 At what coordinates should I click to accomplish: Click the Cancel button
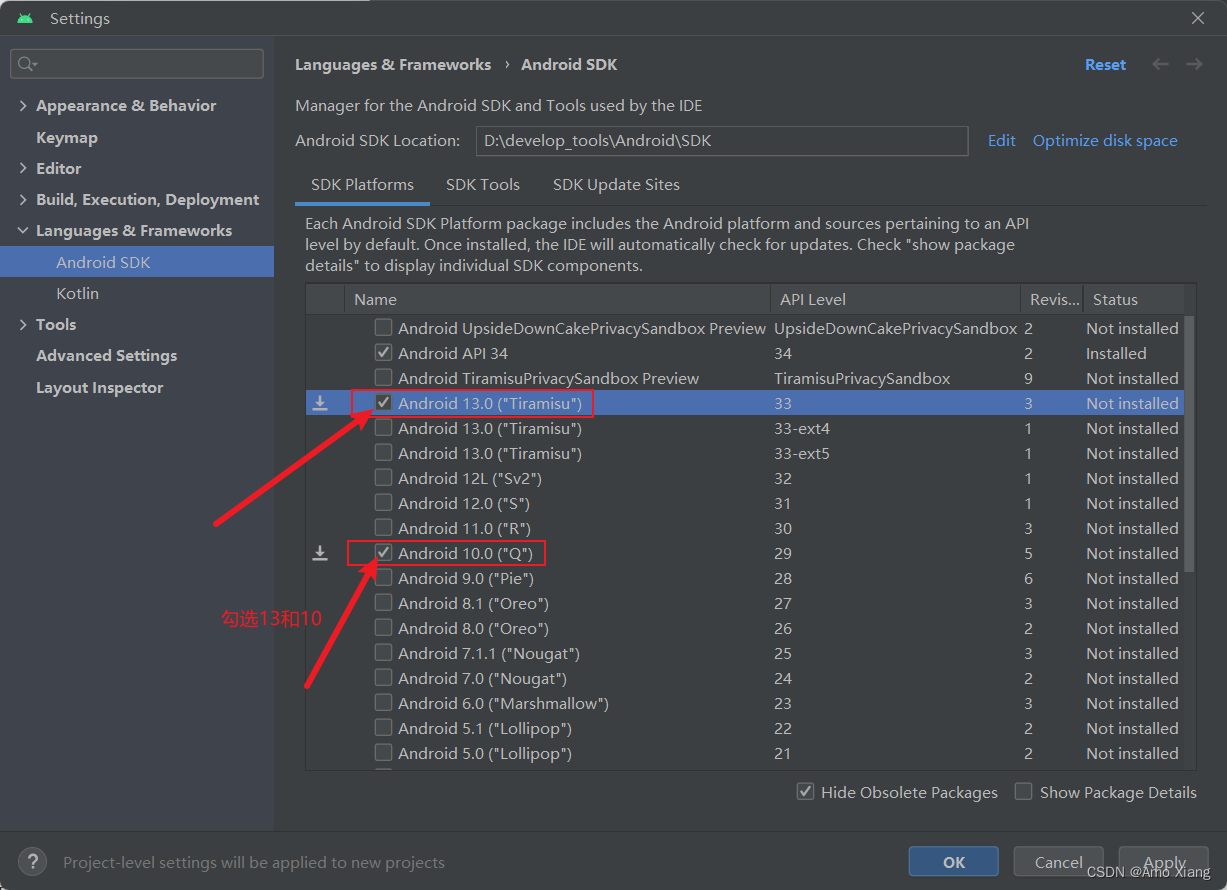click(1059, 862)
